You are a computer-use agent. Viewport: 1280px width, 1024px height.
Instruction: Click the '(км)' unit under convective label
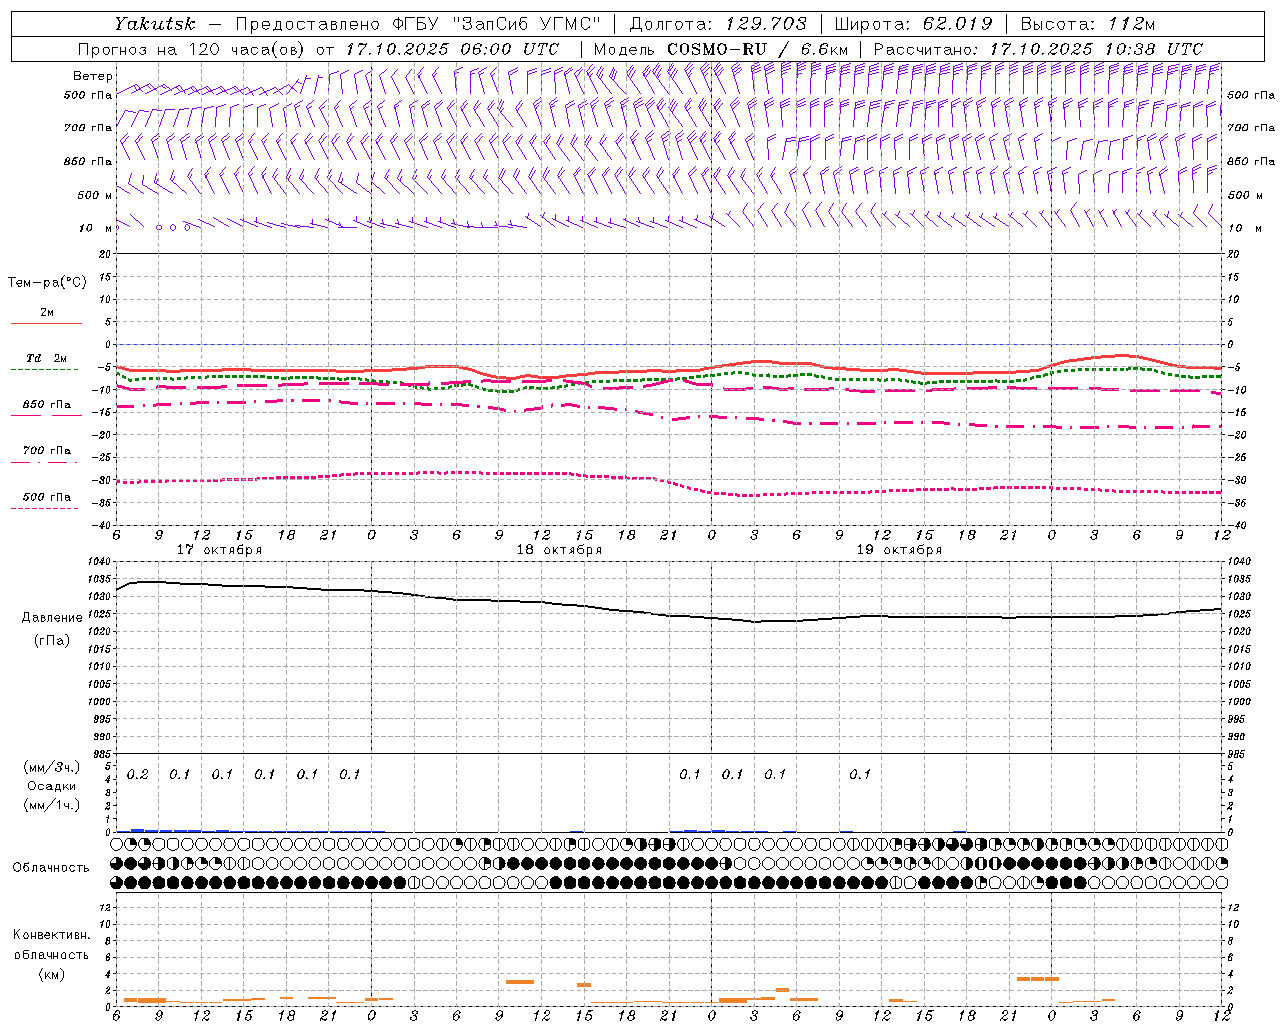click(51, 973)
